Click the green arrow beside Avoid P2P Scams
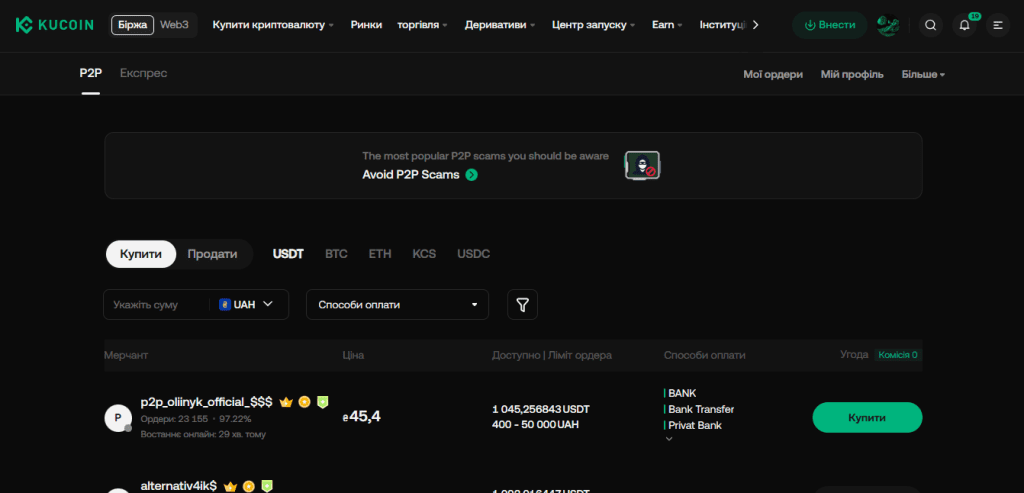Screen dimensions: 1024x493 click(x=472, y=175)
